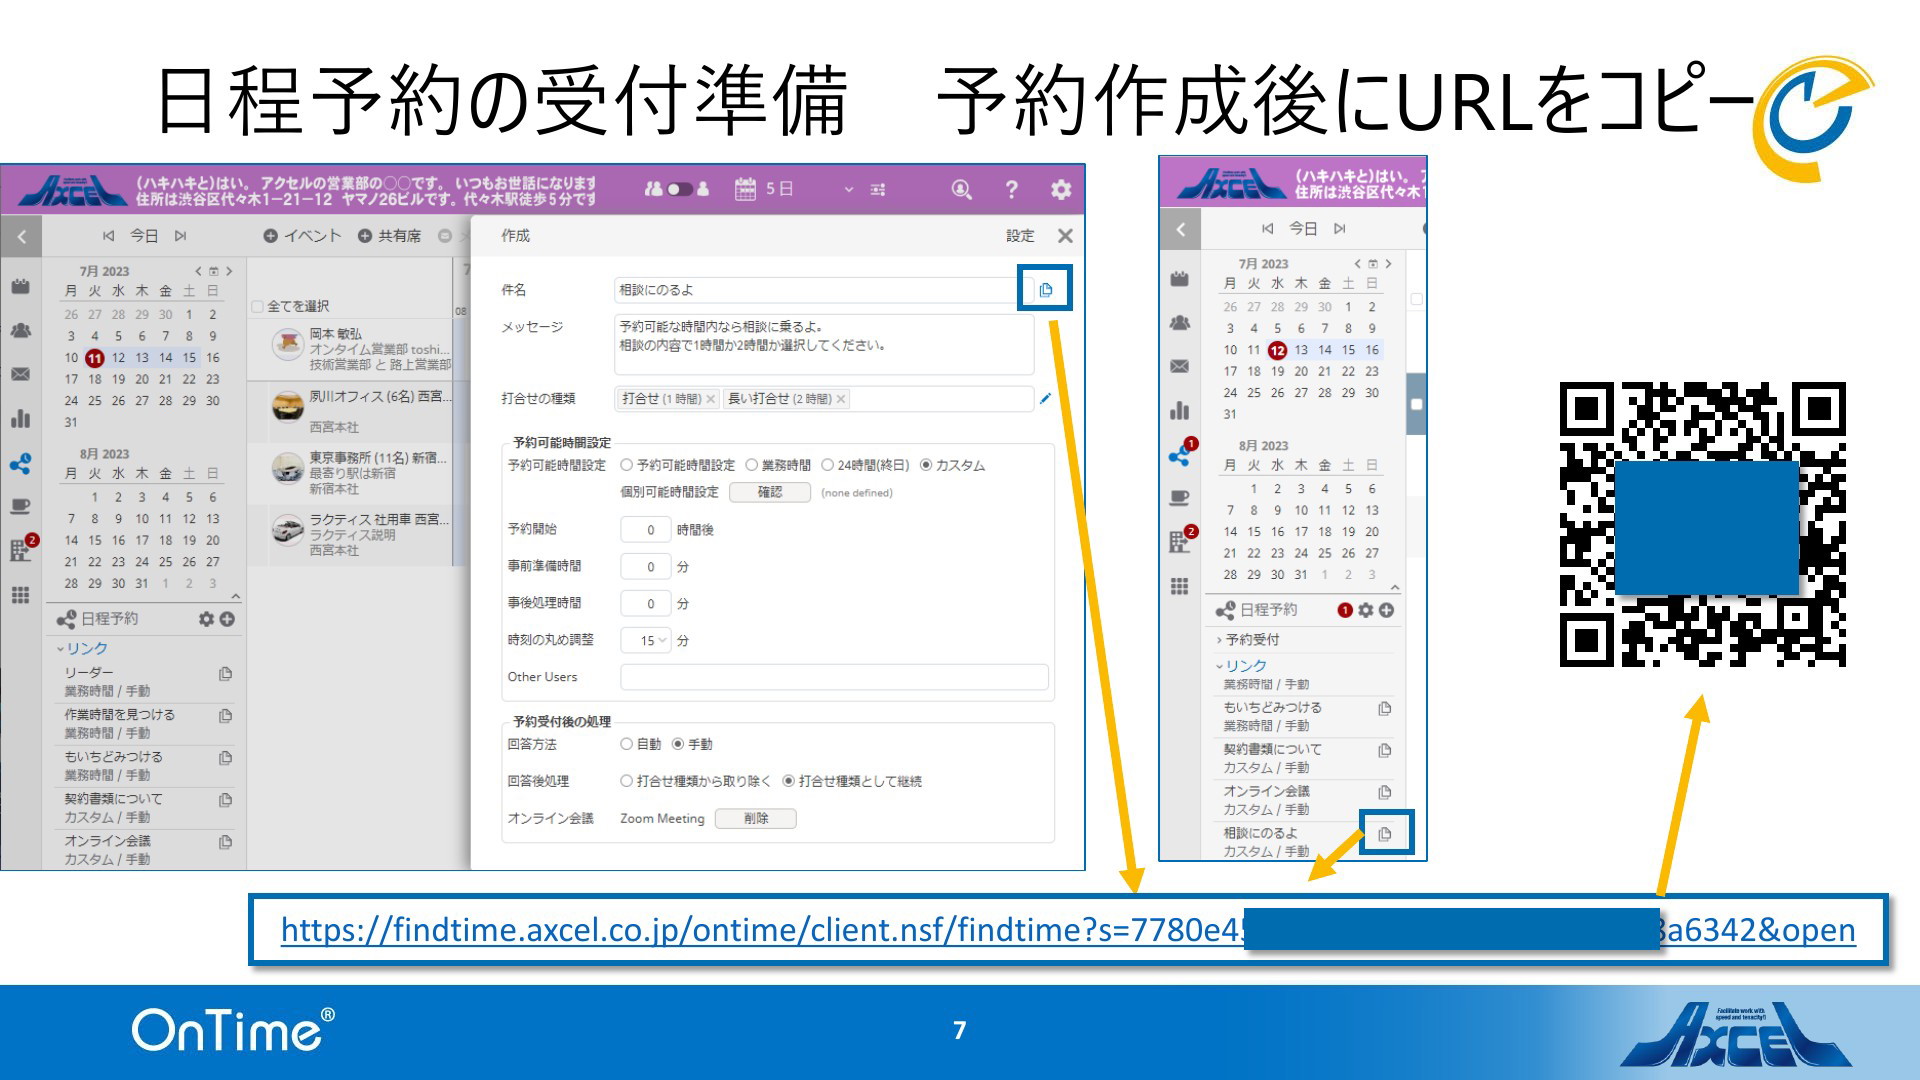Click イベント add option in toolbar
1920x1080 pixels.
[303, 236]
